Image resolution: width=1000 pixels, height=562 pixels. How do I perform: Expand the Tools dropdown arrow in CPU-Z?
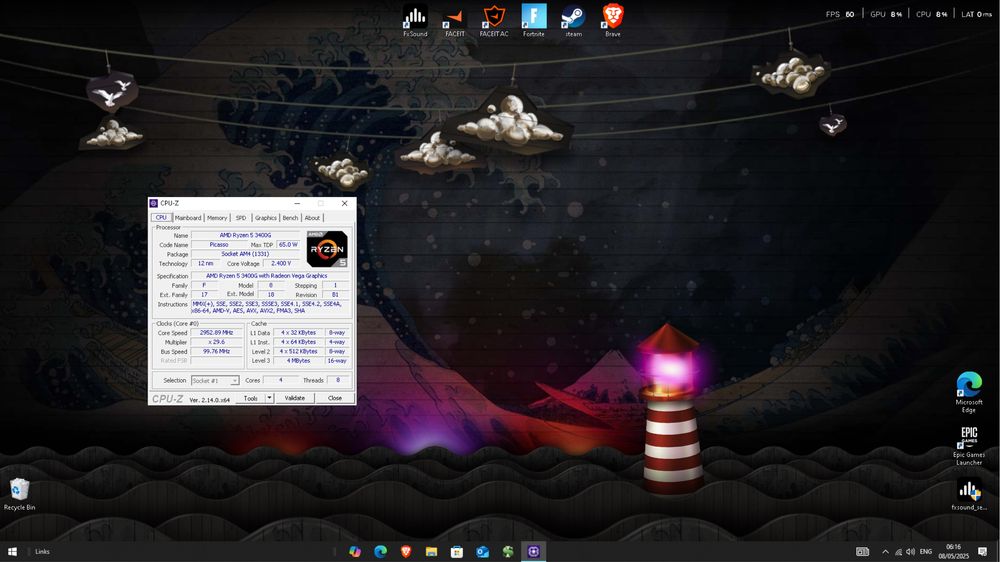coord(269,398)
